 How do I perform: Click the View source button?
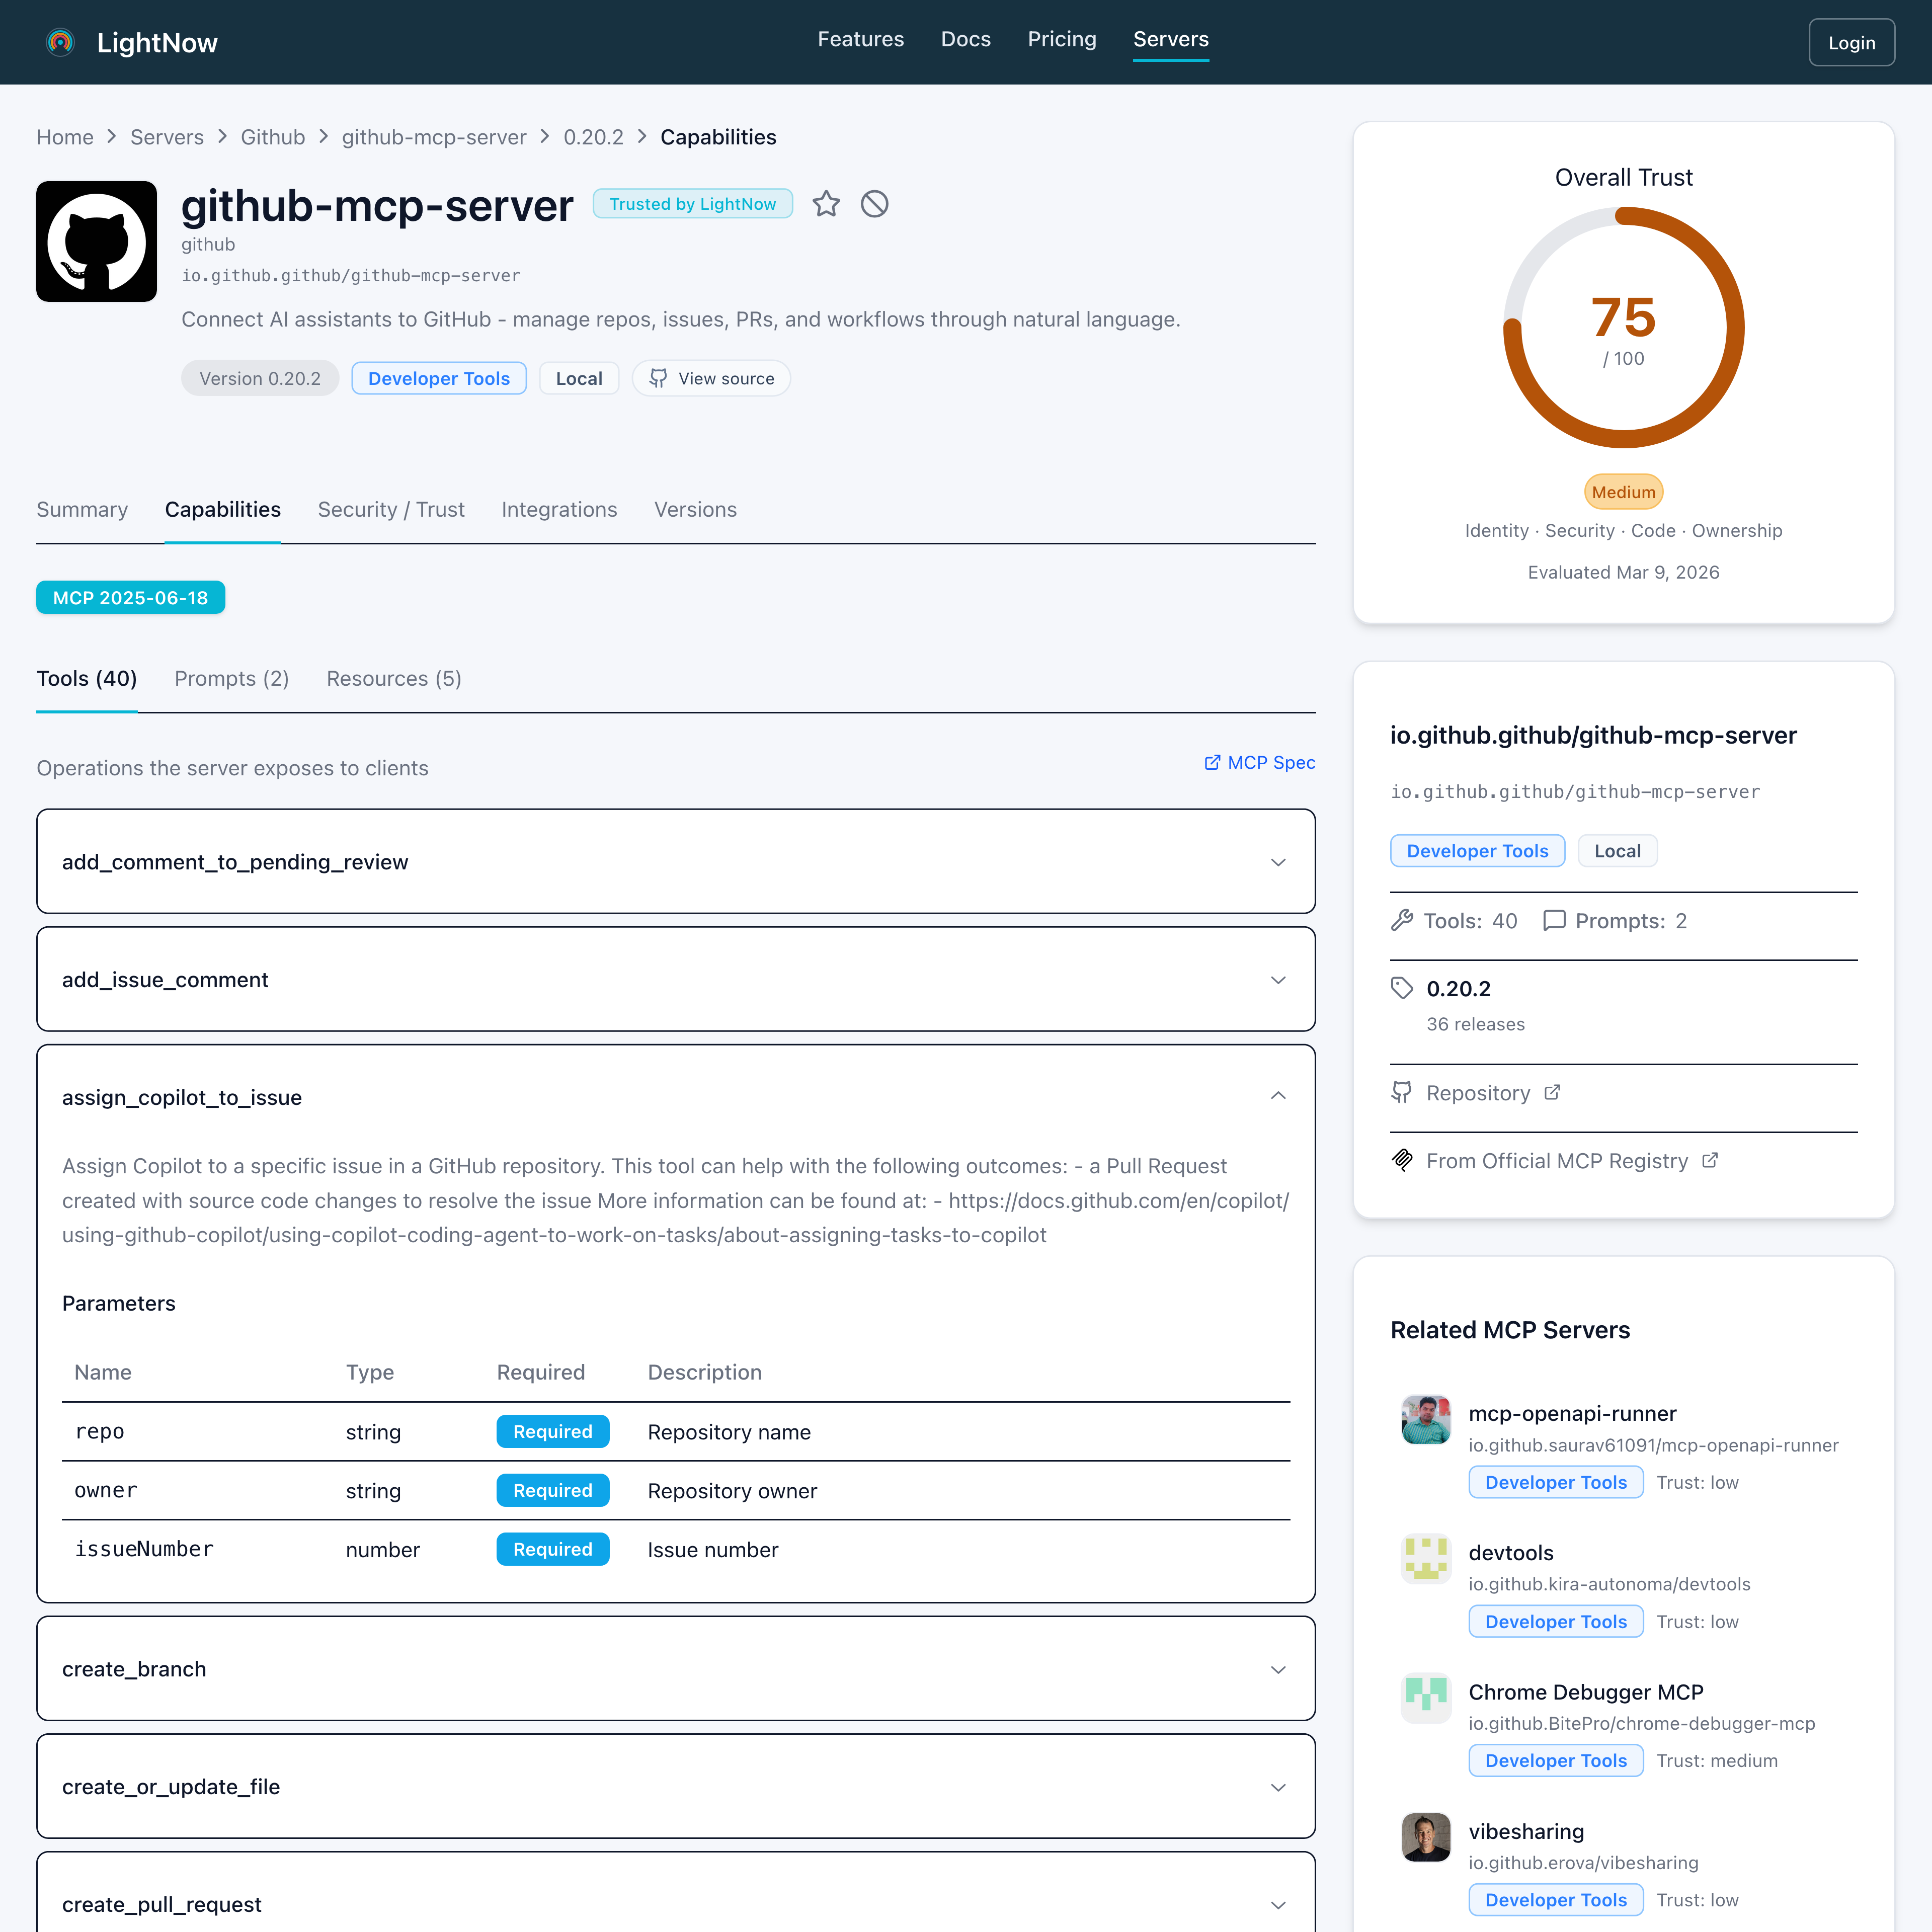711,378
